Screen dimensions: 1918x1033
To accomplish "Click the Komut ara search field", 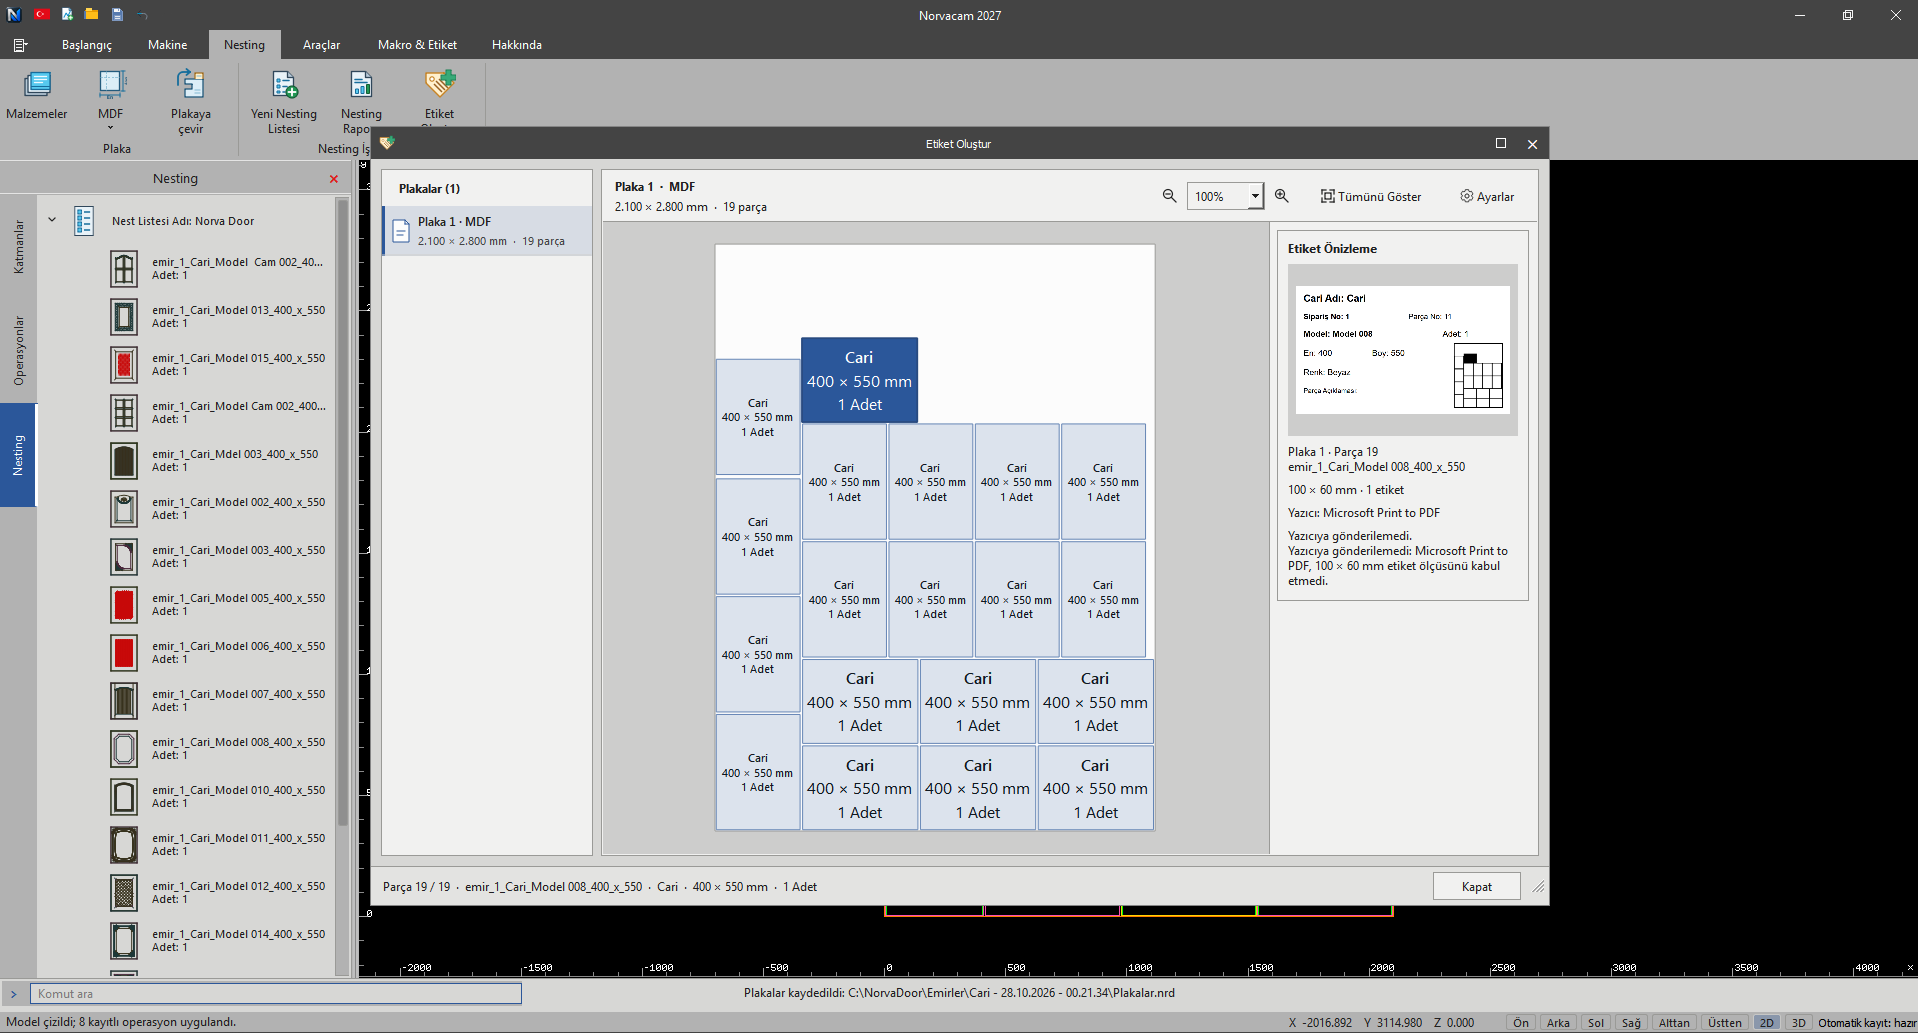I will [x=276, y=993].
